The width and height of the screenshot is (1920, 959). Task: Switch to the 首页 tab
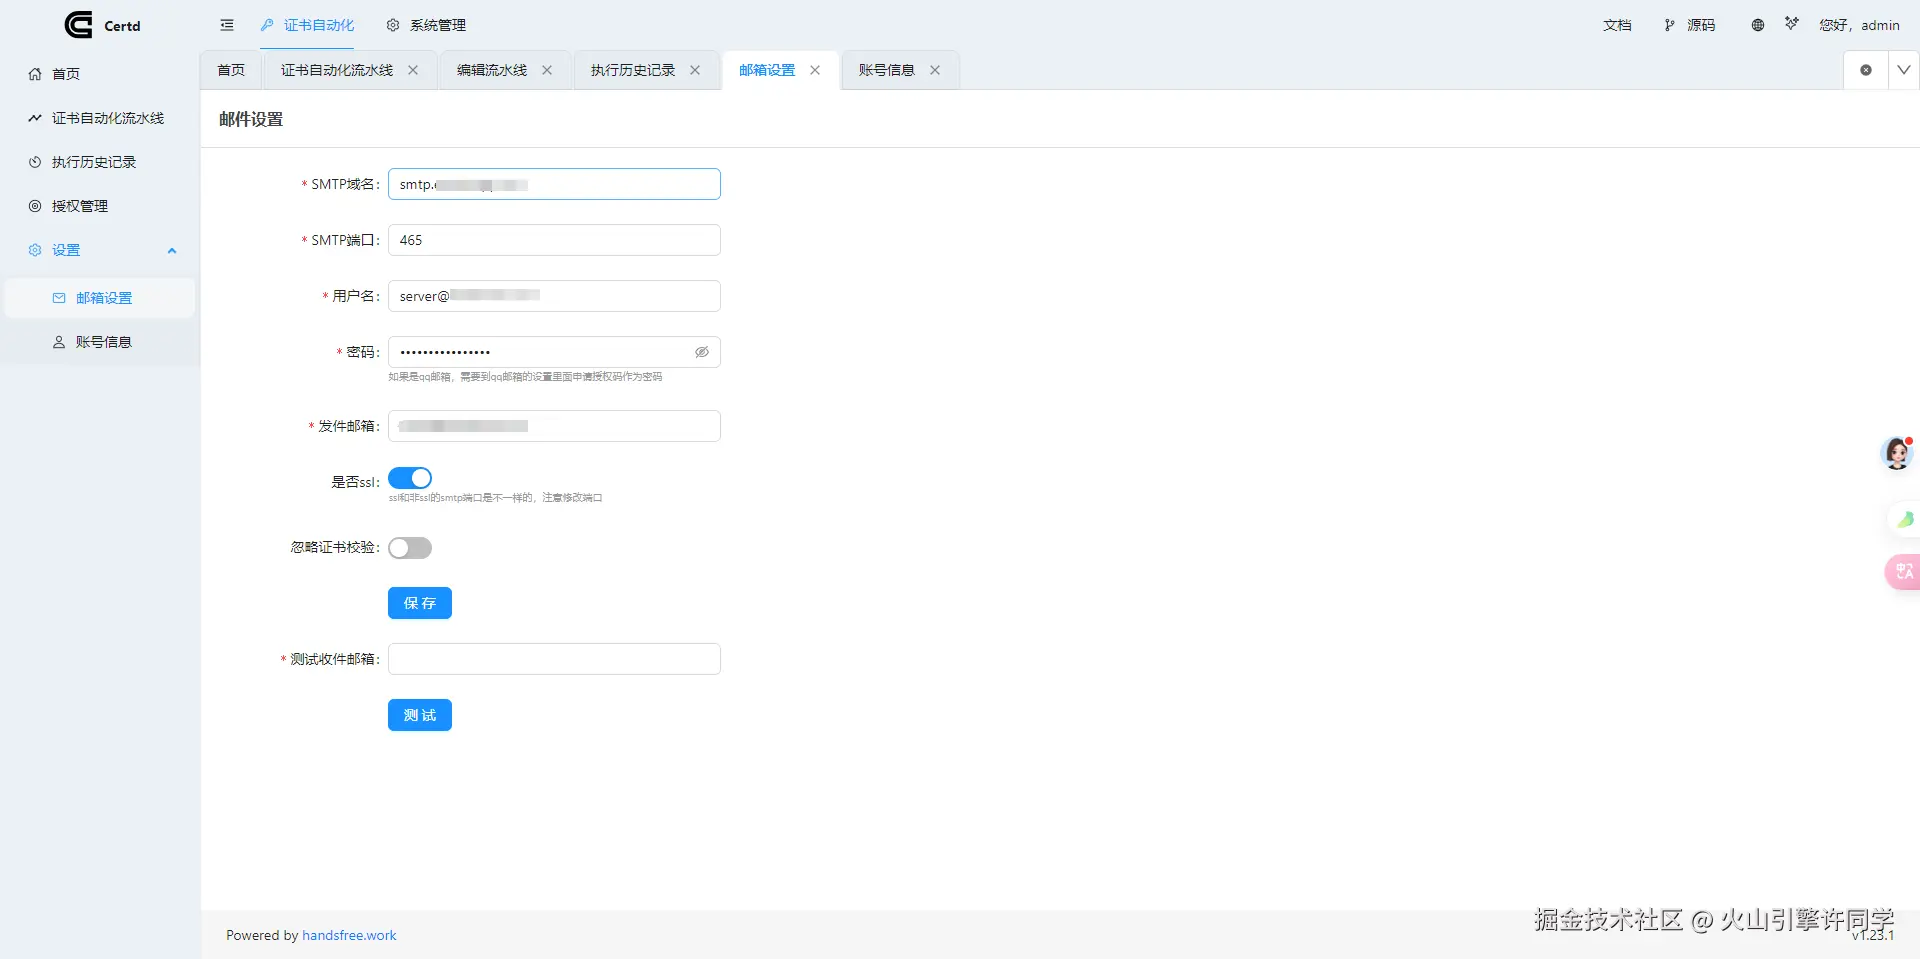coord(231,70)
